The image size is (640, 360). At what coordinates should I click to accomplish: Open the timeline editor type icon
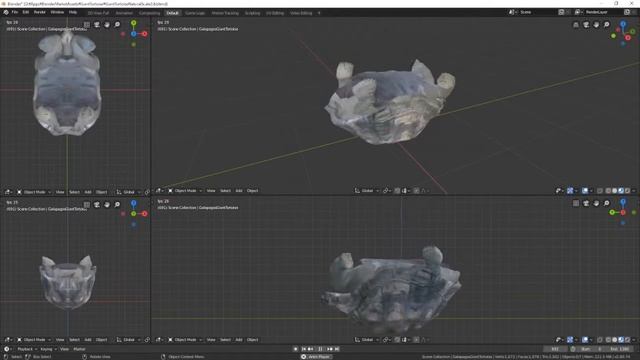click(7, 349)
